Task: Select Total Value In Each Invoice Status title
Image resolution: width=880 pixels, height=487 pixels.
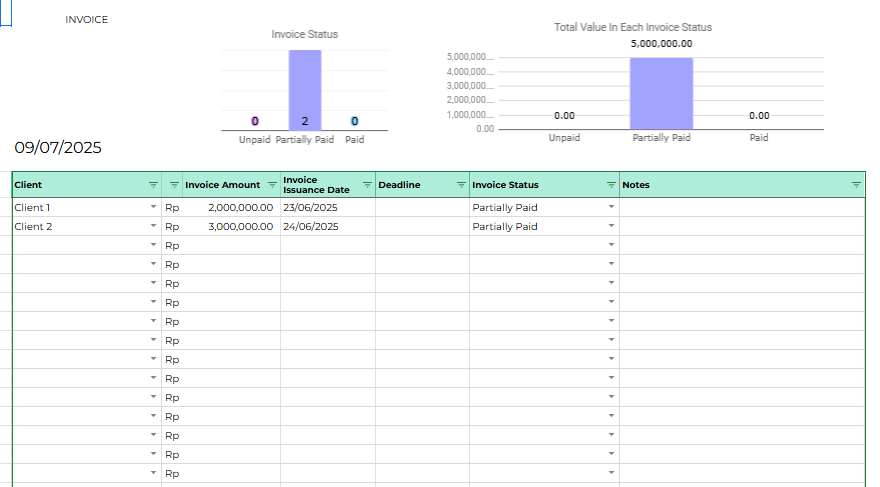Action: (x=633, y=27)
